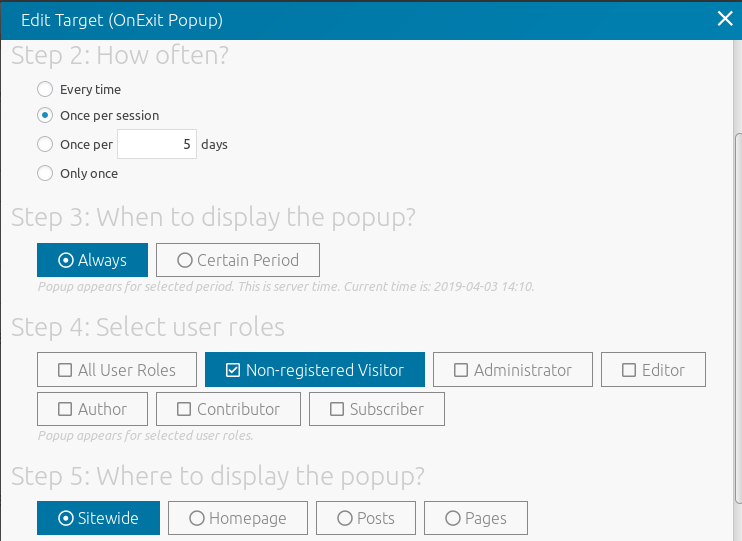Select the Only once radio option

[45, 173]
